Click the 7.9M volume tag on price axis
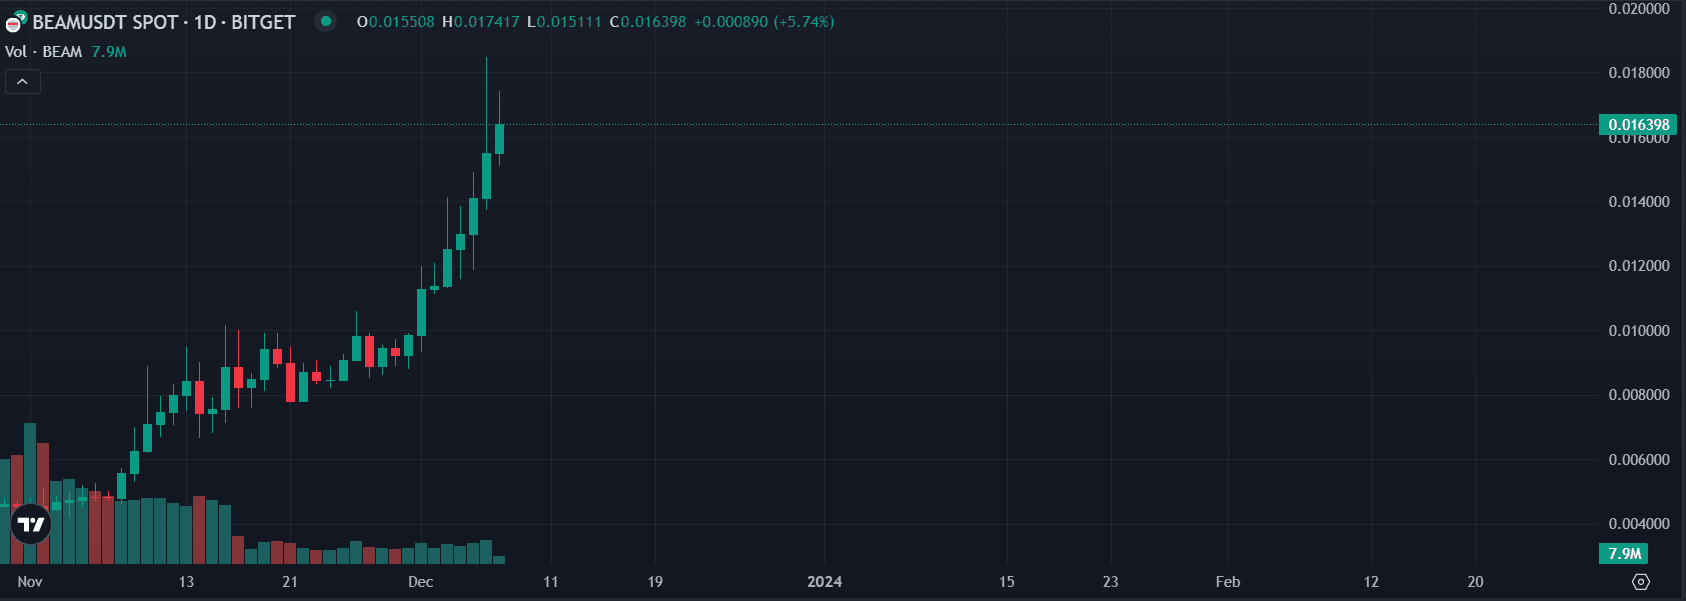 click(1624, 553)
